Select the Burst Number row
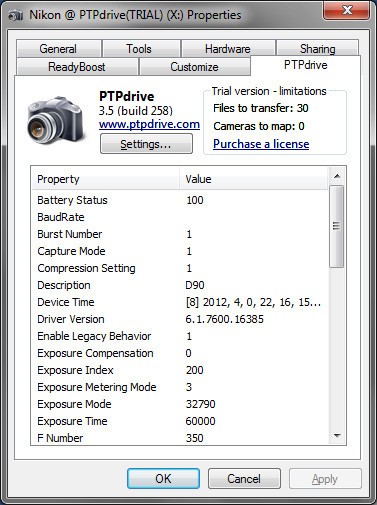 click(180, 234)
